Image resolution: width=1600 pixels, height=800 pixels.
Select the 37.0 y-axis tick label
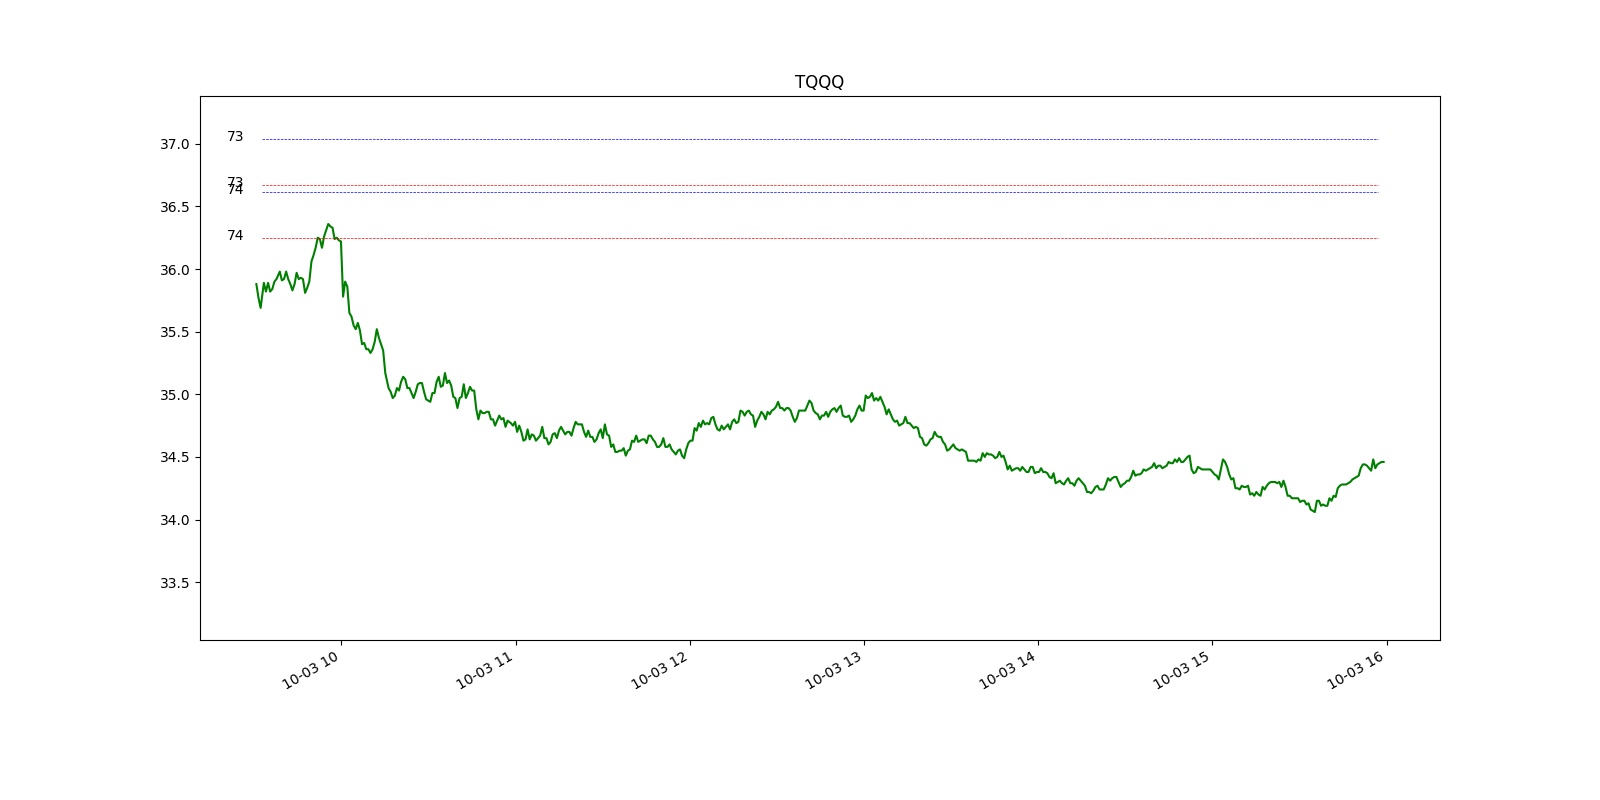[x=174, y=144]
